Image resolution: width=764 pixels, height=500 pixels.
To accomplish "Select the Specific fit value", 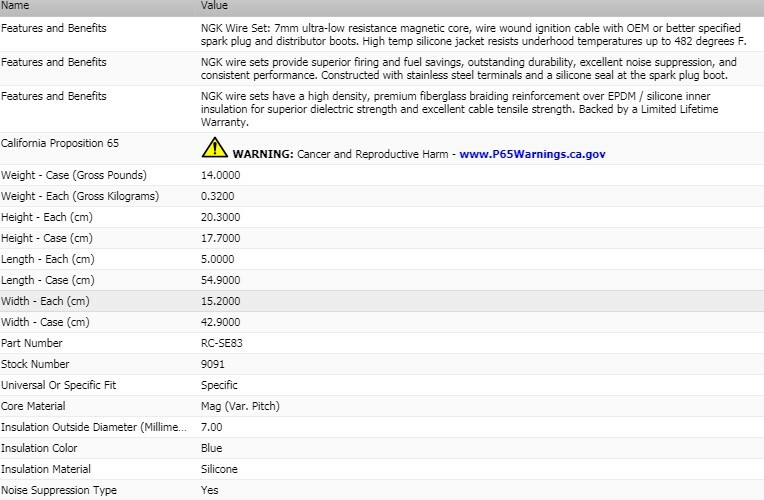I will click(x=219, y=385).
